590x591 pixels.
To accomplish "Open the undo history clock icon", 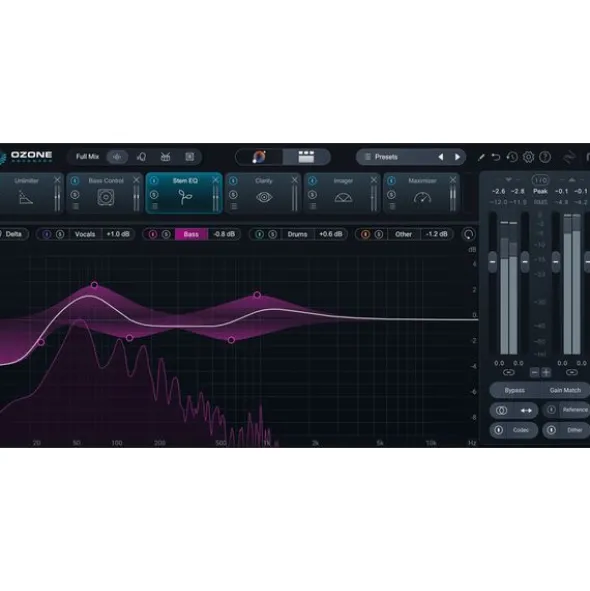I will (x=512, y=157).
